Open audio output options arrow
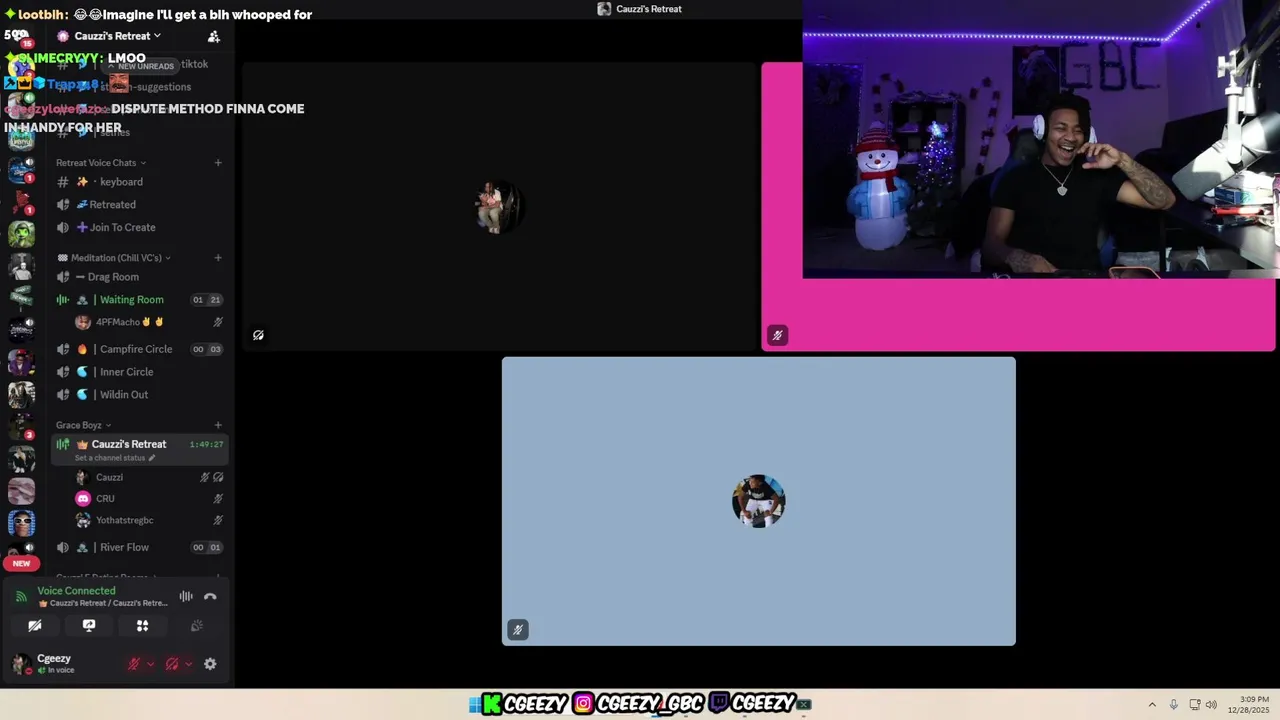Viewport: 1280px width, 720px height. point(188,664)
